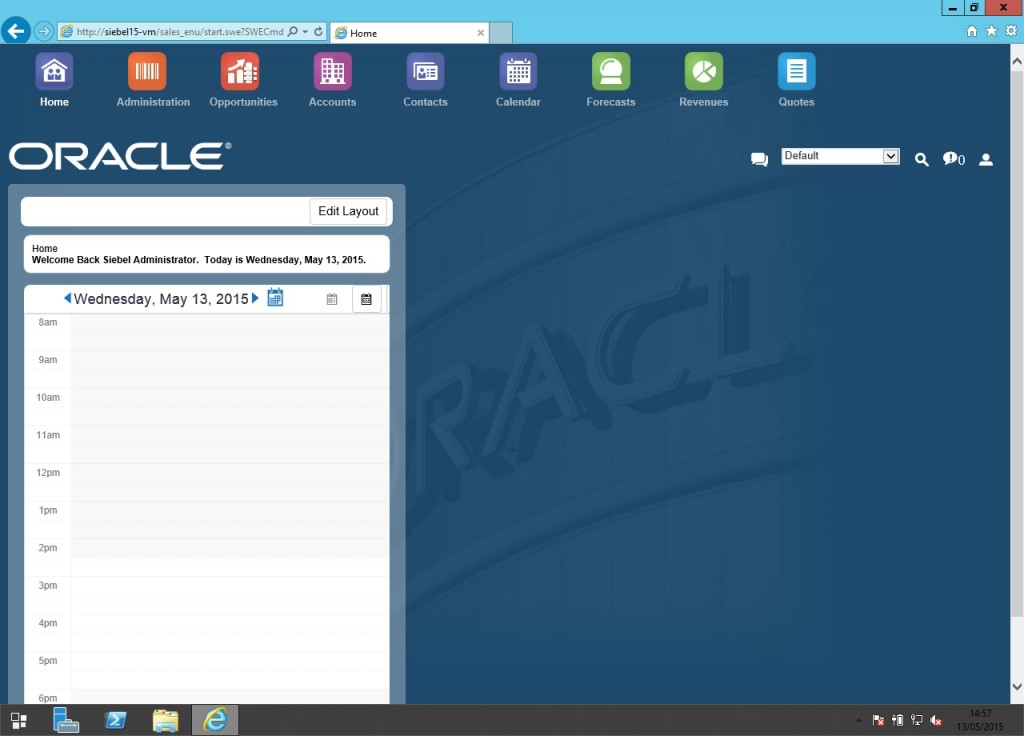Click the Edit Layout button
Image resolution: width=1024 pixels, height=736 pixels.
pyautogui.click(x=348, y=211)
